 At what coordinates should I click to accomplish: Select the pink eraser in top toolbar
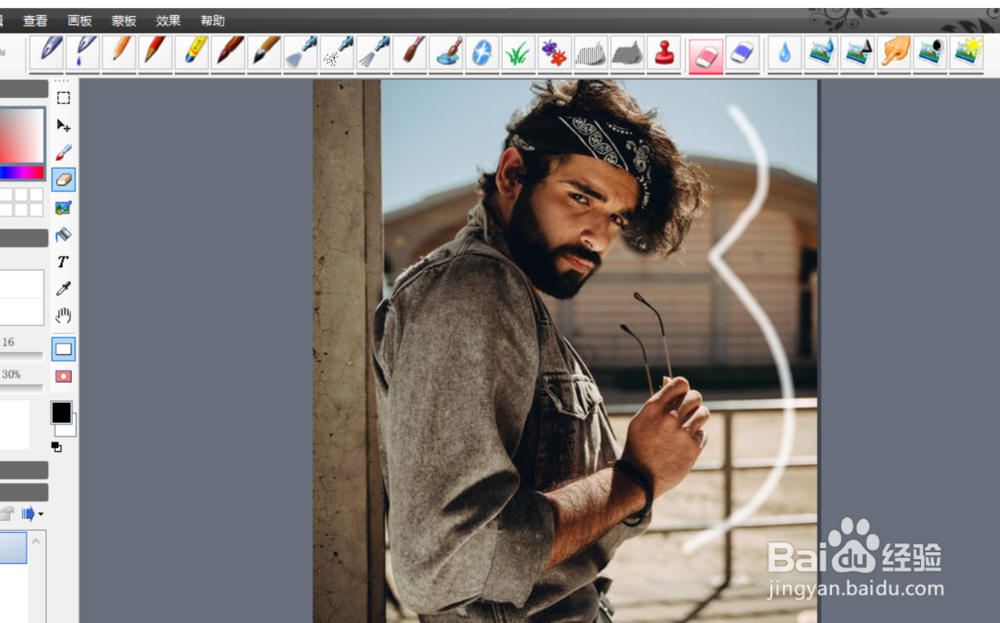click(706, 55)
